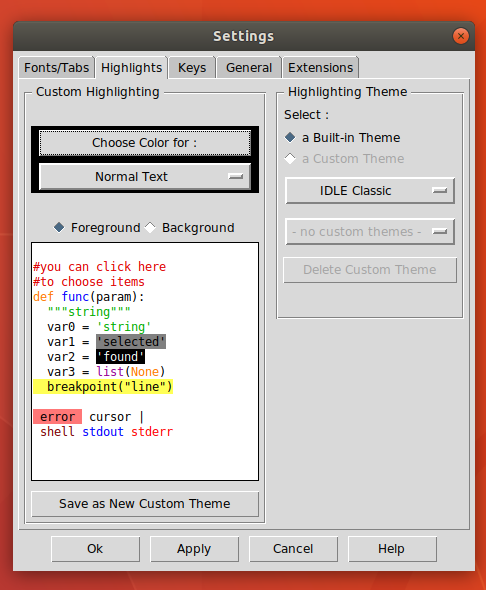Select the Background radio button
The image size is (486, 590).
tap(150, 227)
